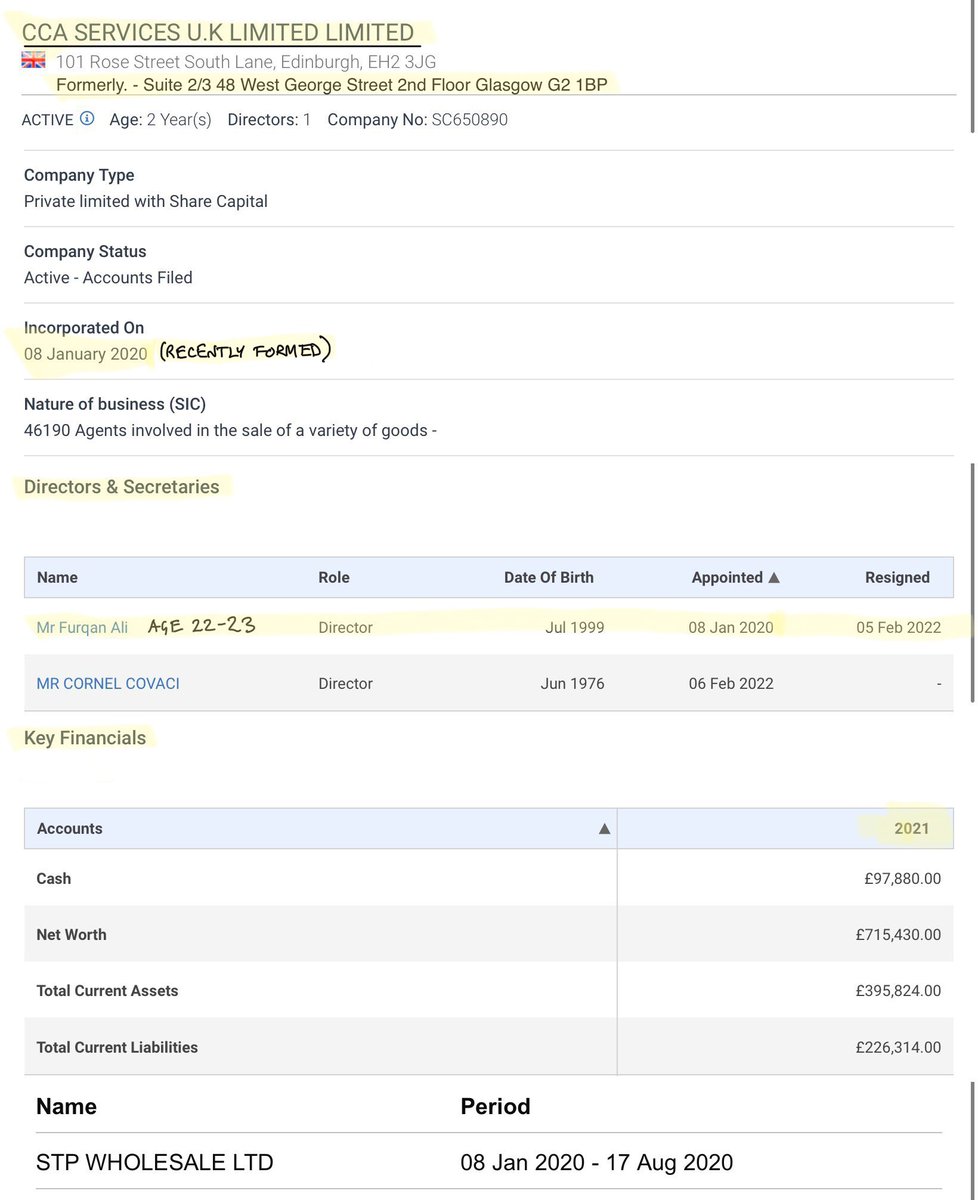This screenshot has width=978, height=1200.
Task: Select company number SC650890
Action: pos(470,120)
